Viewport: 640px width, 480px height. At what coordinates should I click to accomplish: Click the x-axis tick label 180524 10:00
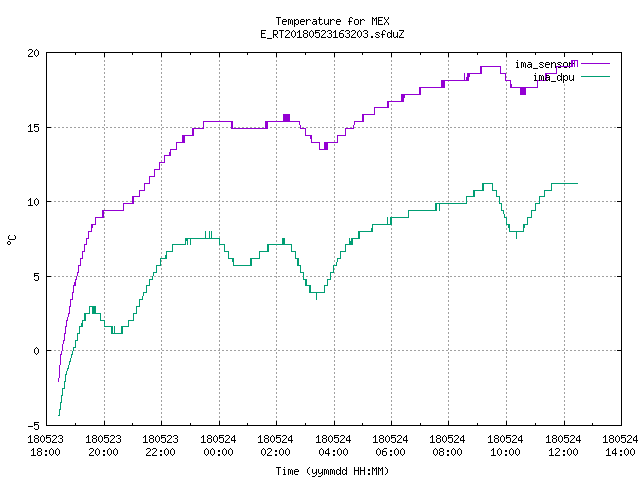(x=506, y=446)
